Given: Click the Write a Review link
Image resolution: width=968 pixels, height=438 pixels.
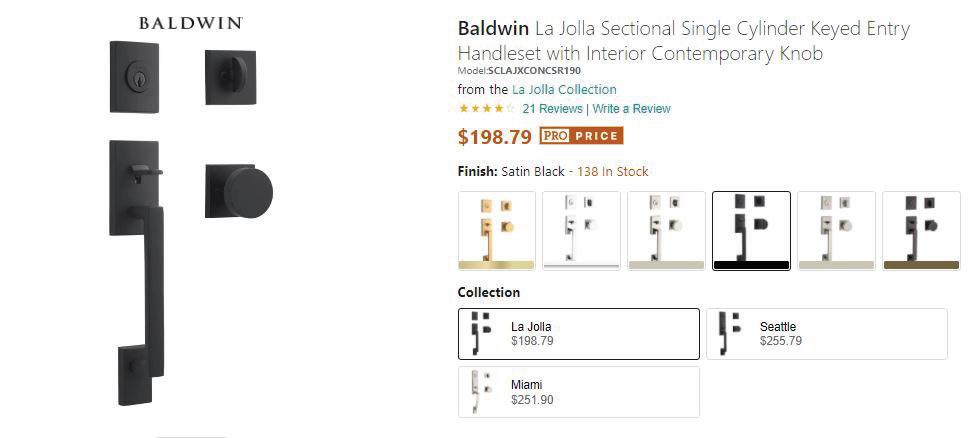Looking at the screenshot, I should [x=632, y=109].
